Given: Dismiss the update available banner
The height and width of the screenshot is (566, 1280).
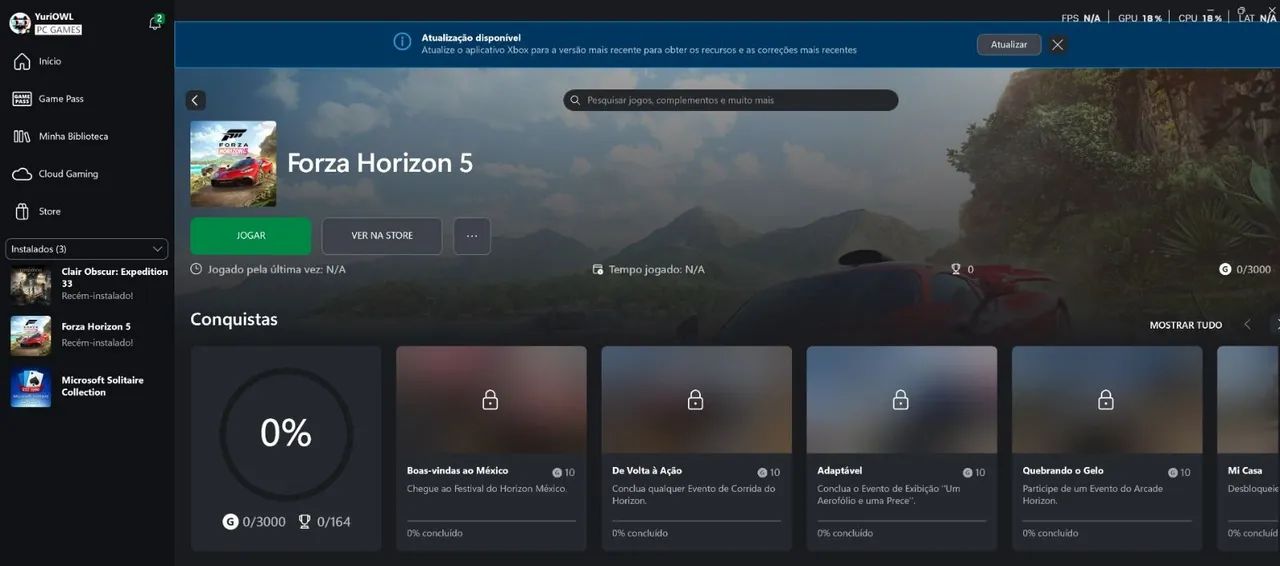Looking at the screenshot, I should [1058, 44].
